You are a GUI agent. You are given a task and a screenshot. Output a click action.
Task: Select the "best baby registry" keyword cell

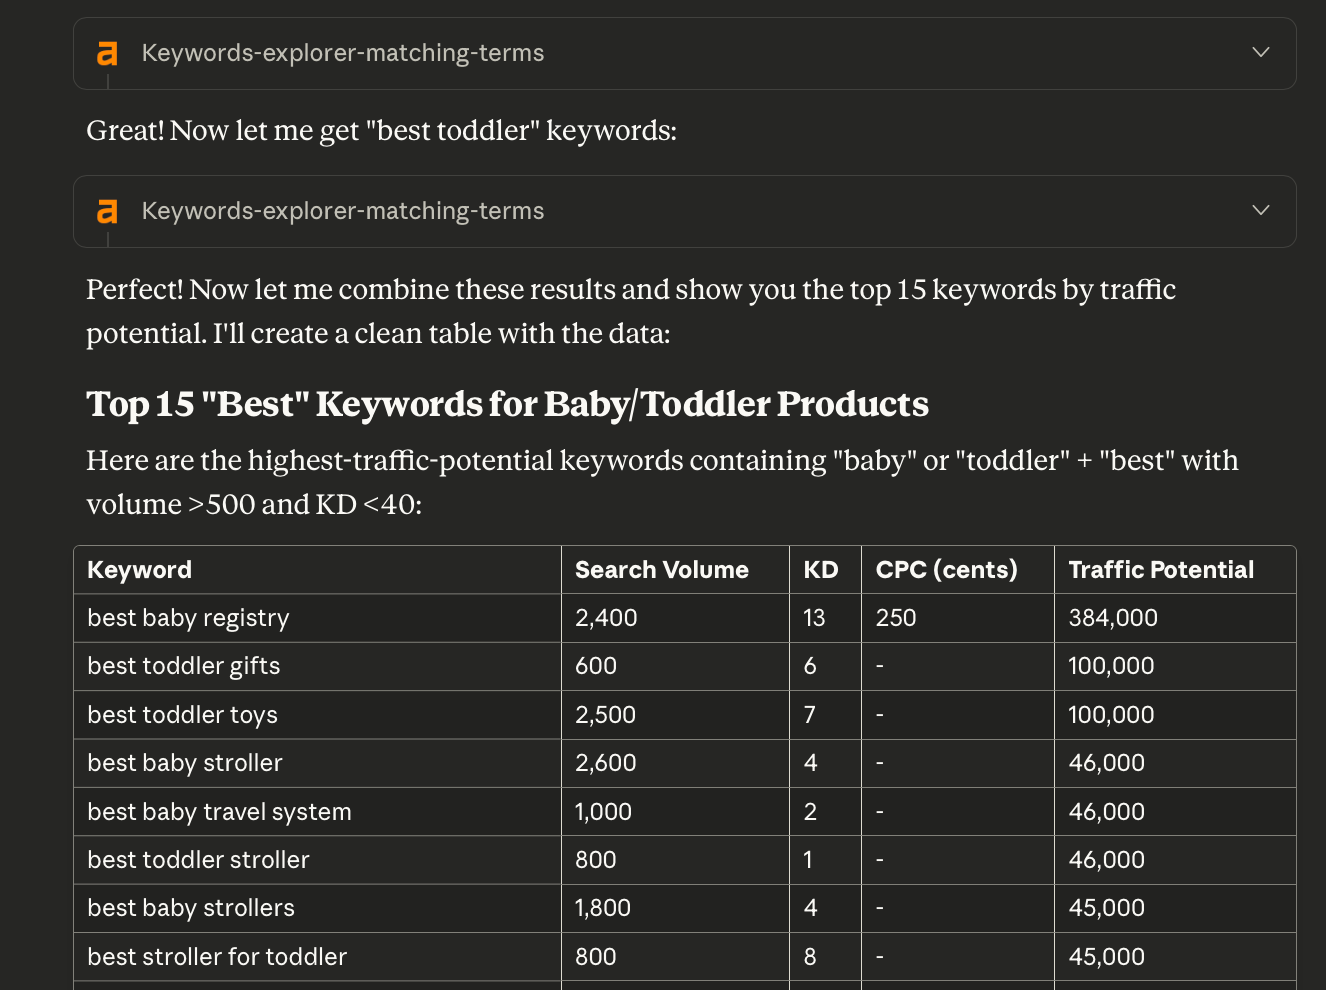click(188, 618)
